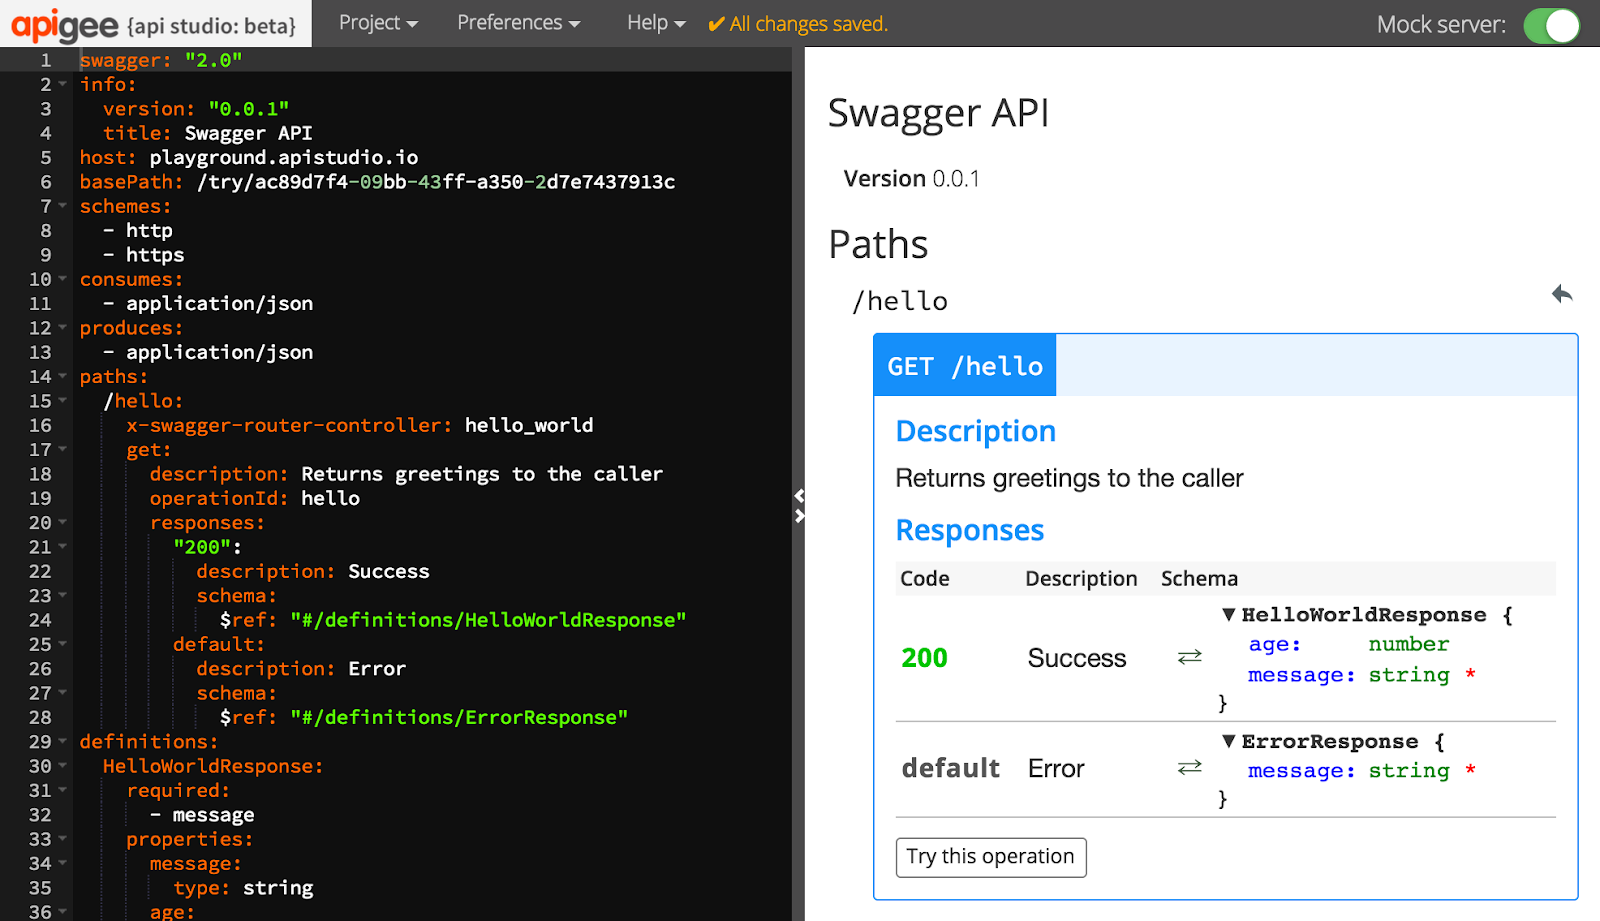Click the Try this operation button

point(990,857)
